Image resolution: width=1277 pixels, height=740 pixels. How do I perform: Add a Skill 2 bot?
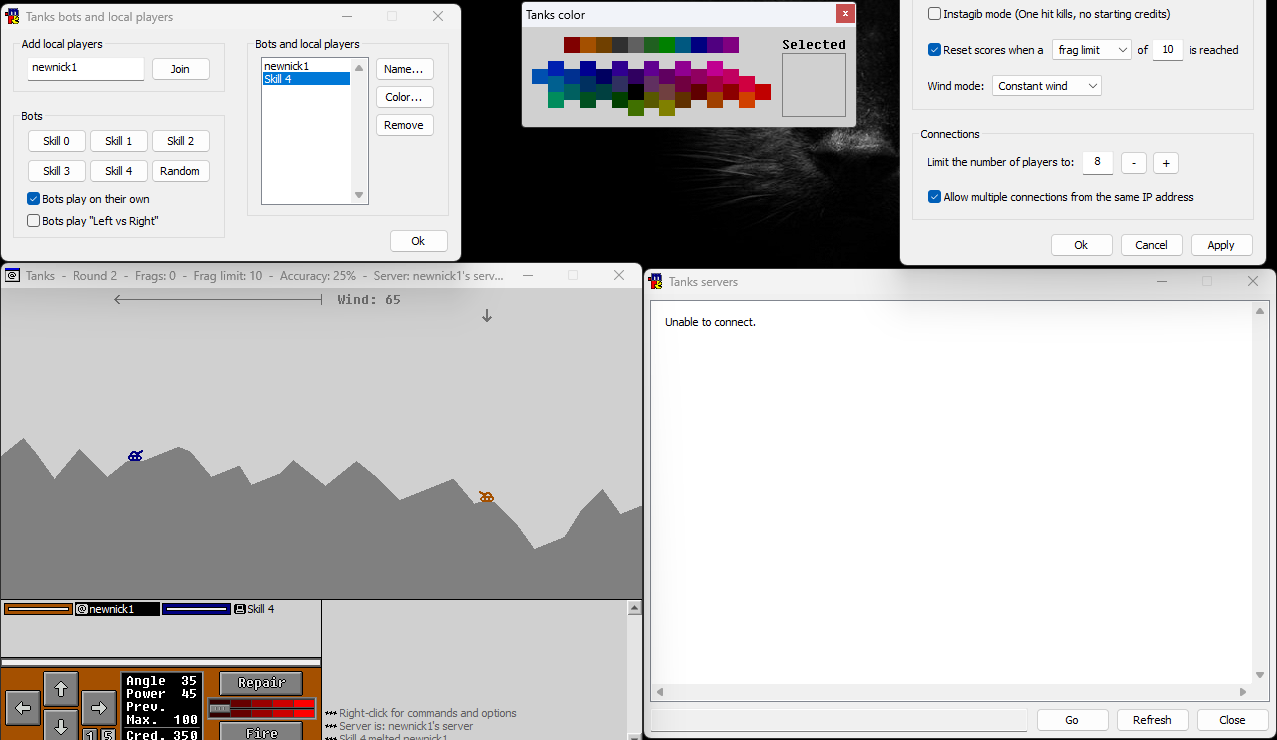[181, 141]
